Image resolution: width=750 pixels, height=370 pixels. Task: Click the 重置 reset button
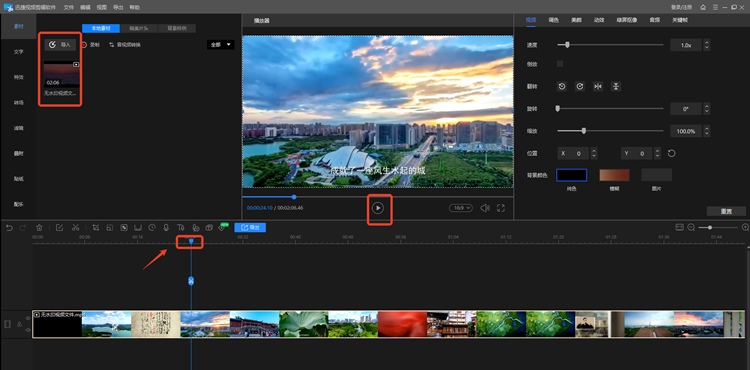coord(726,211)
